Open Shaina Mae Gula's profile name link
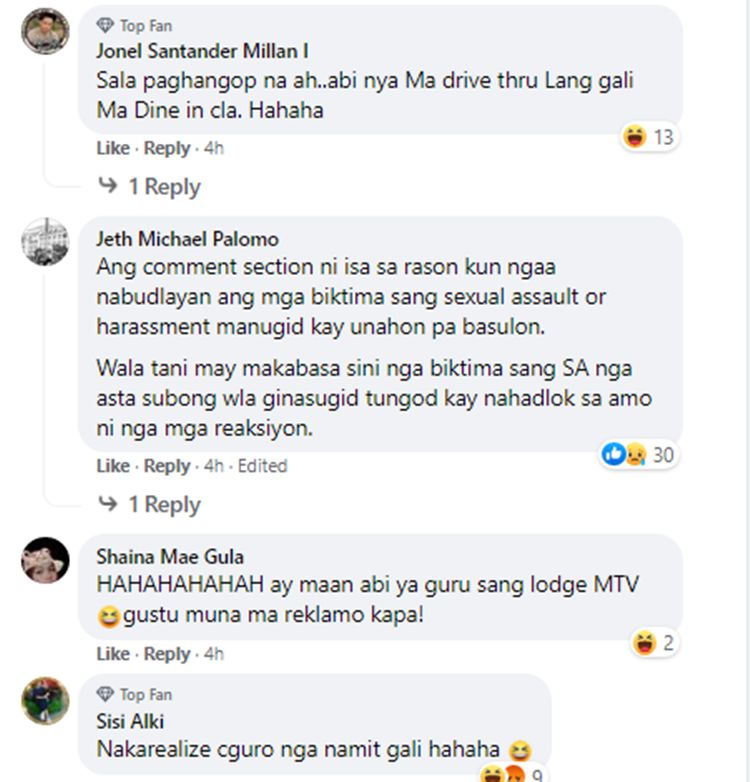 [169, 557]
